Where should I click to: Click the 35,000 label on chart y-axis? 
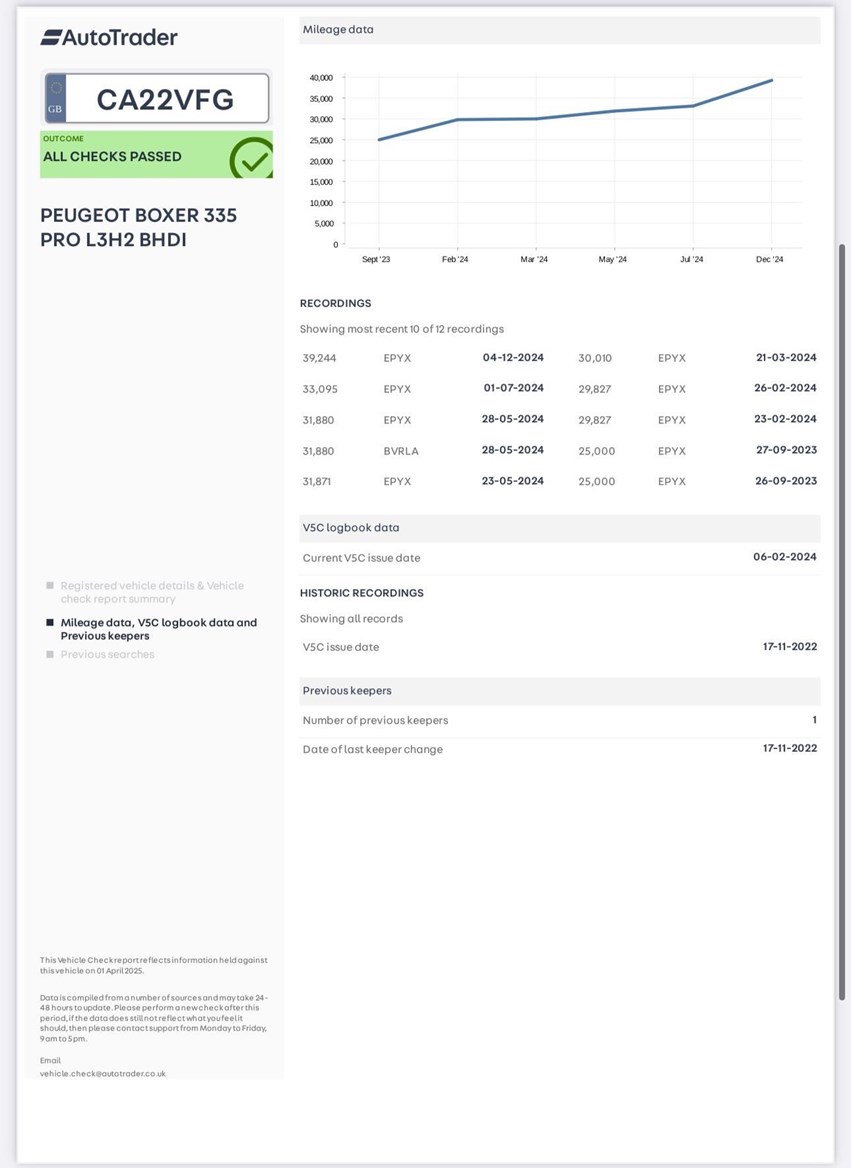[321, 98]
